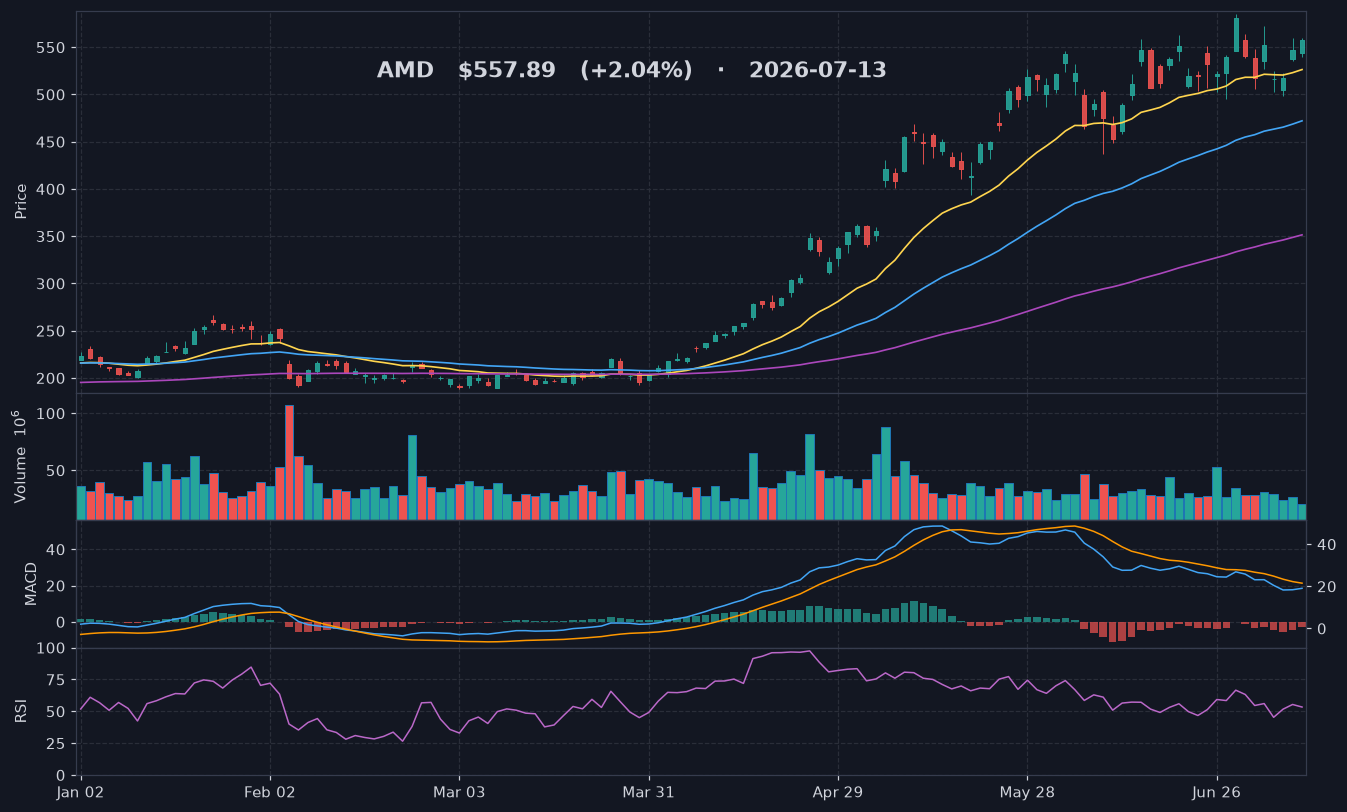Select the 500 price axis tick
This screenshot has width=1347, height=812.
click(x=51, y=95)
